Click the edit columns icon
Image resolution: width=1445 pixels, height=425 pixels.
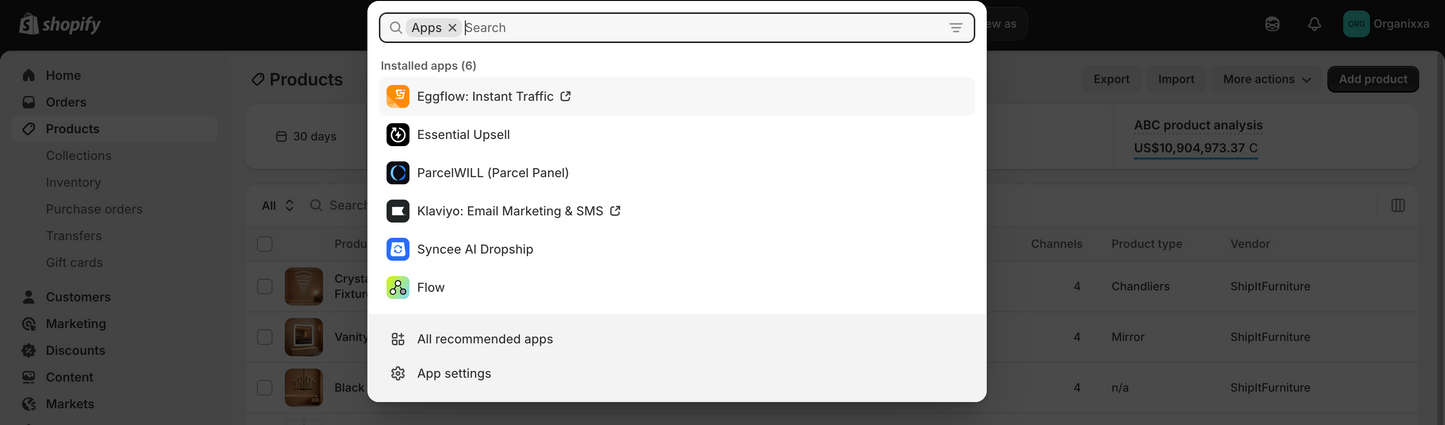pyautogui.click(x=1398, y=205)
